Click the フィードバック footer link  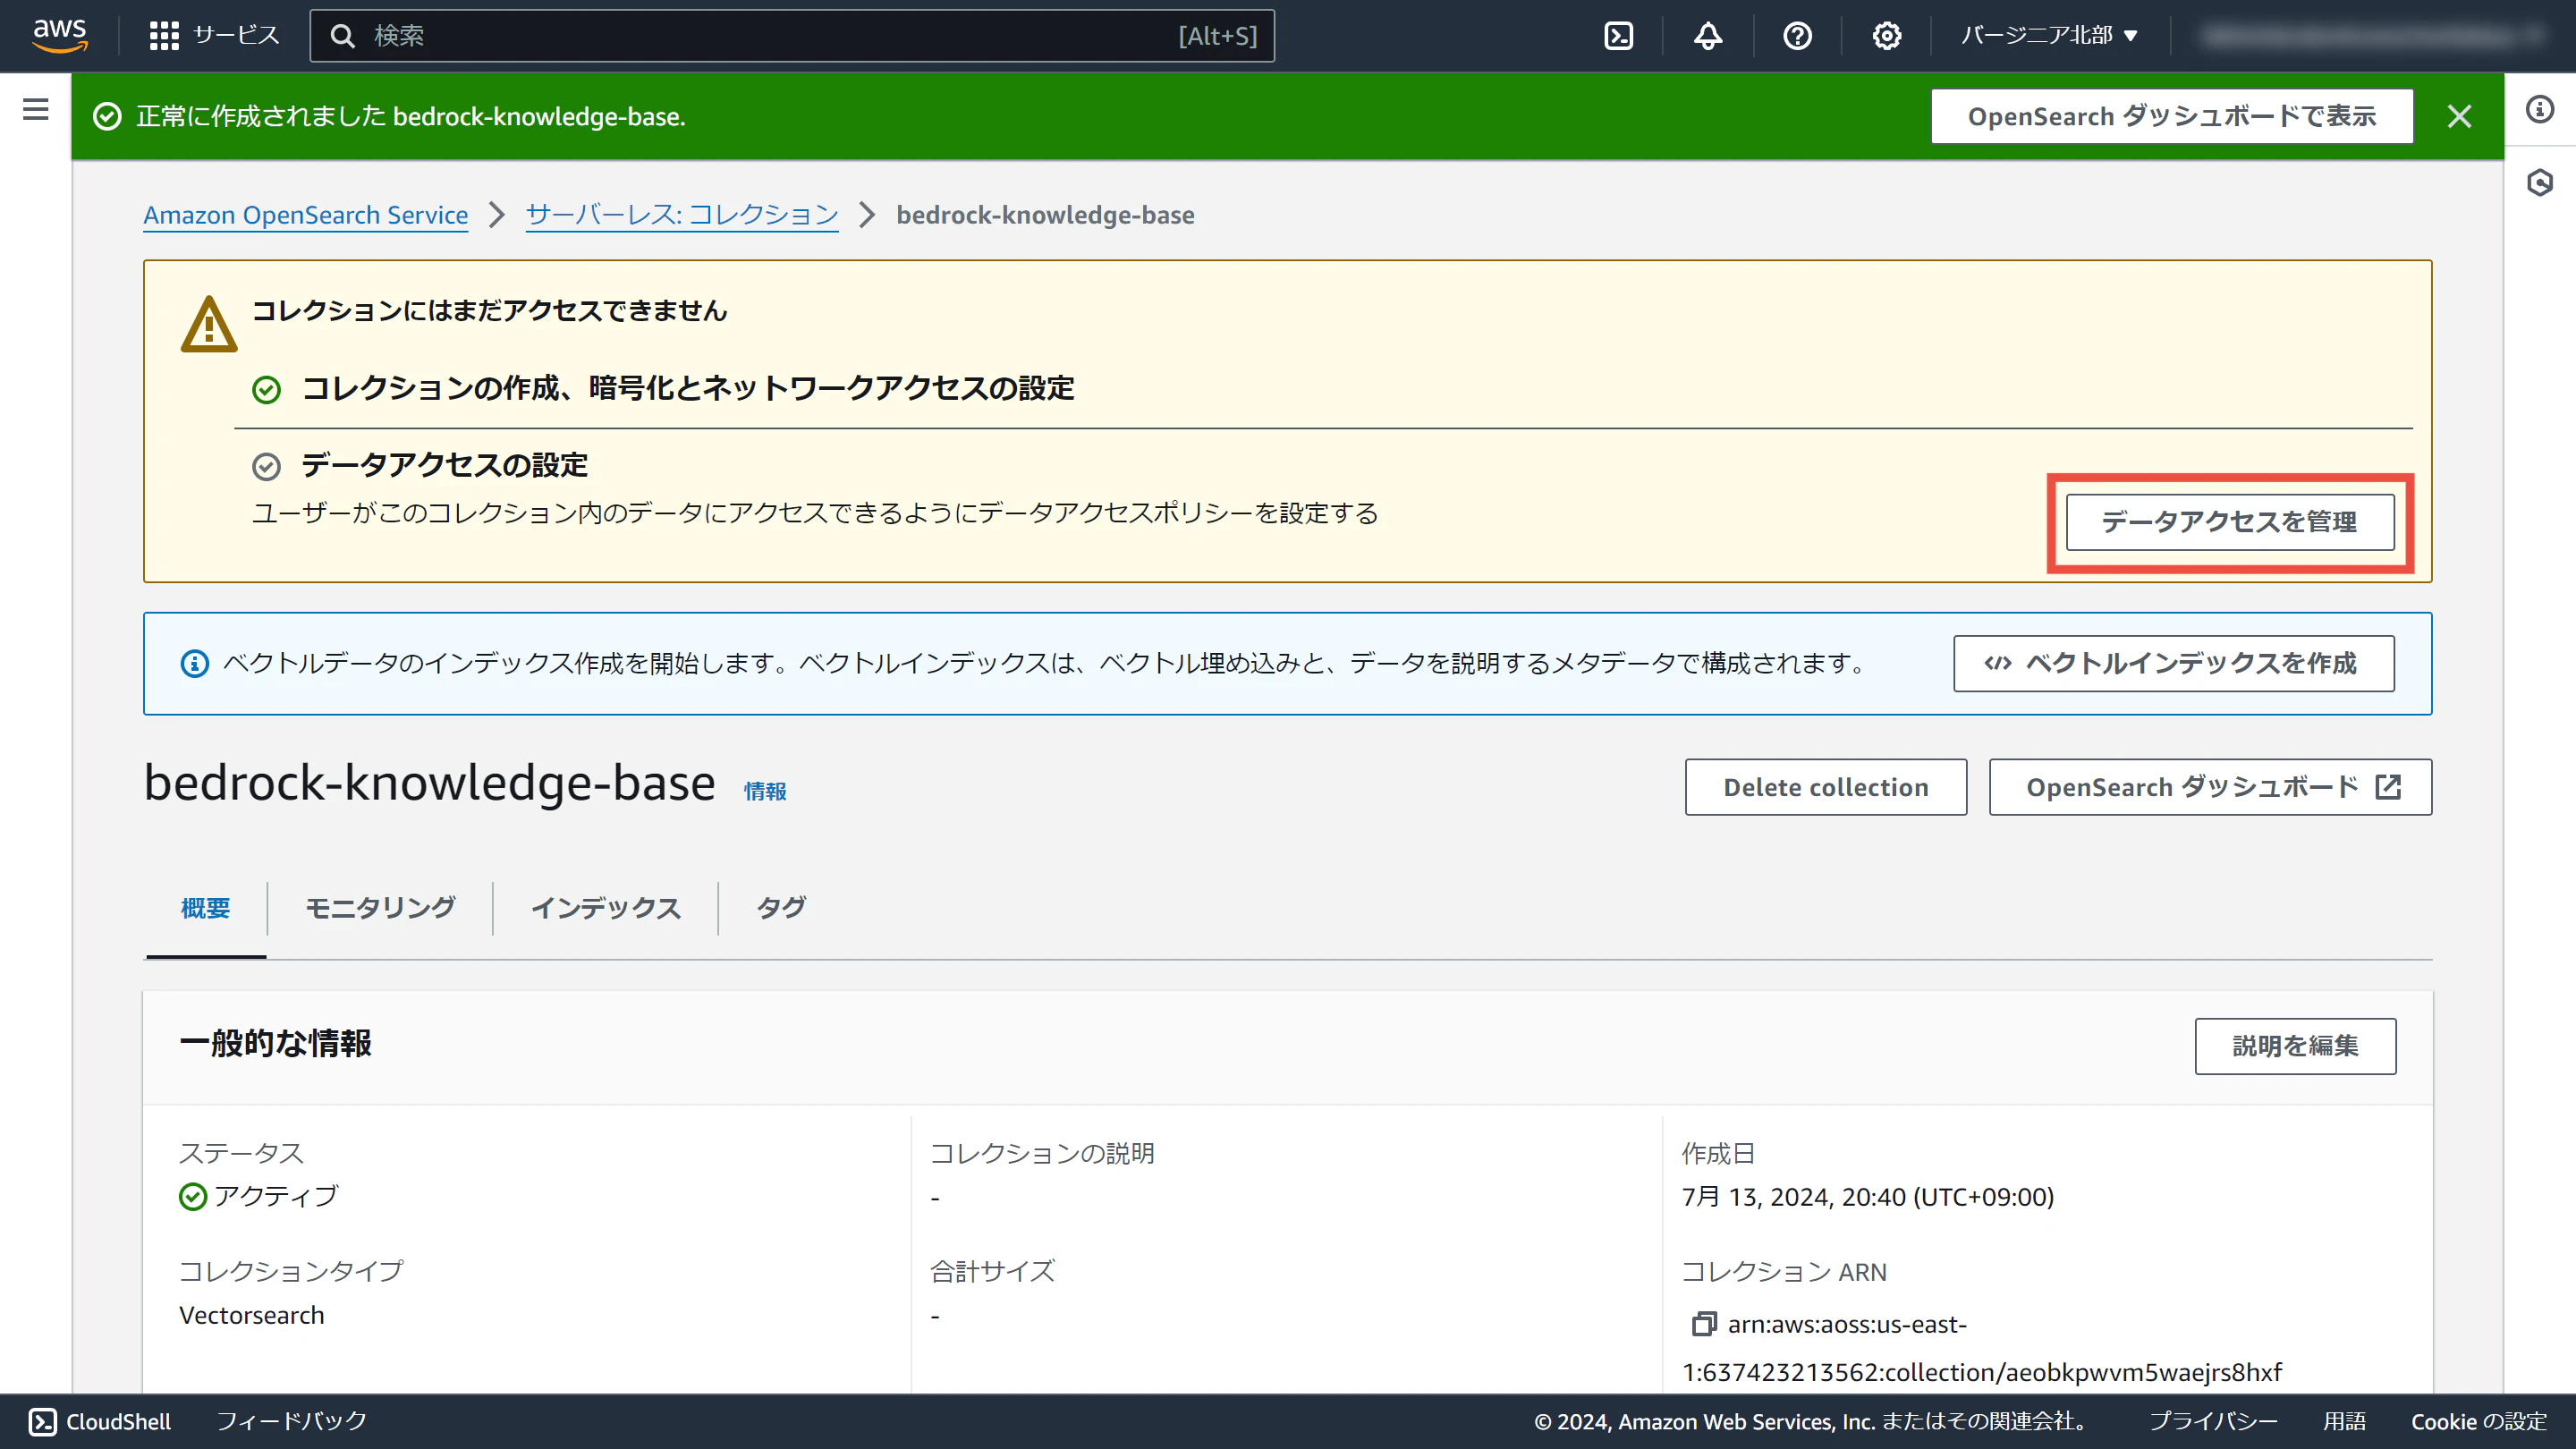(292, 1421)
